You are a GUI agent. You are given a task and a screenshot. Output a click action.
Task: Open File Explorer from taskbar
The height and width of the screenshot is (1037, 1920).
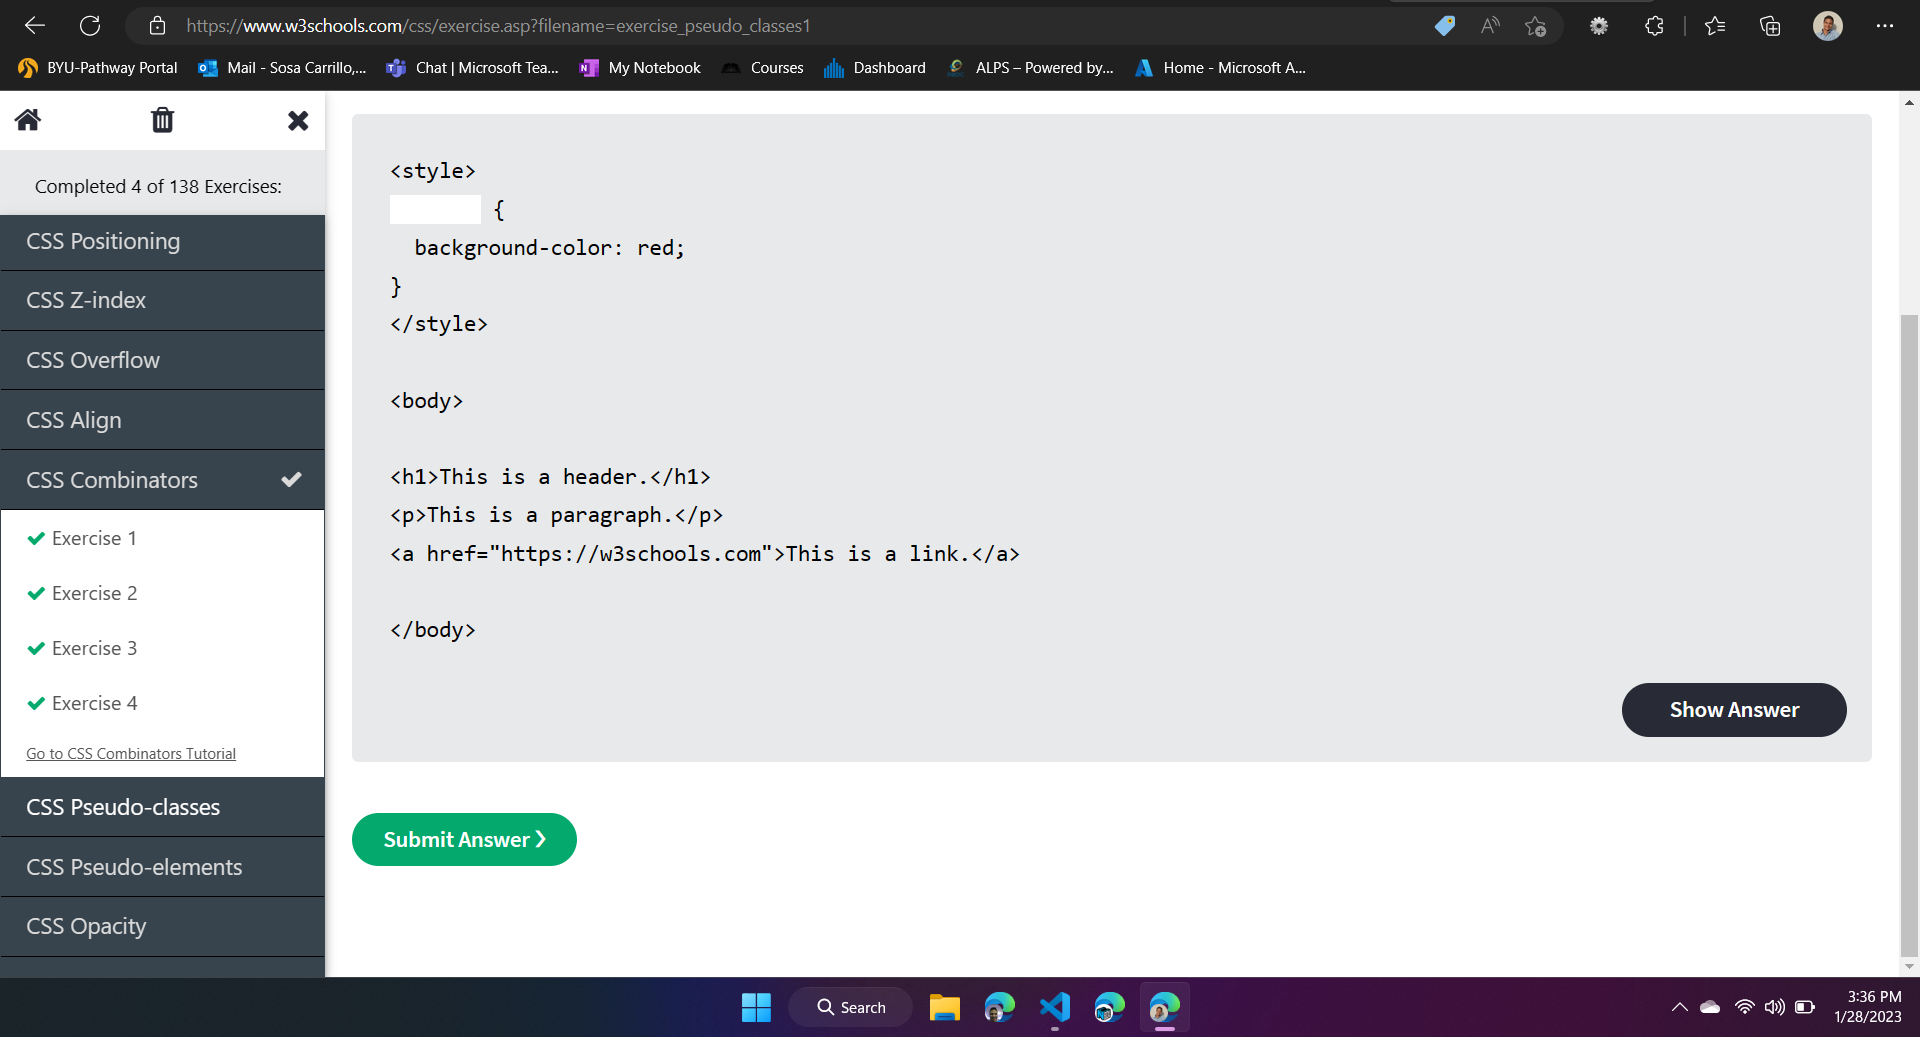(944, 1007)
